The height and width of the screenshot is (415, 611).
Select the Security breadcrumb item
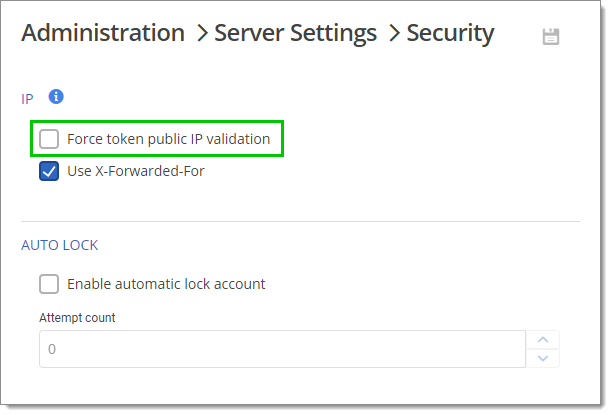450,33
